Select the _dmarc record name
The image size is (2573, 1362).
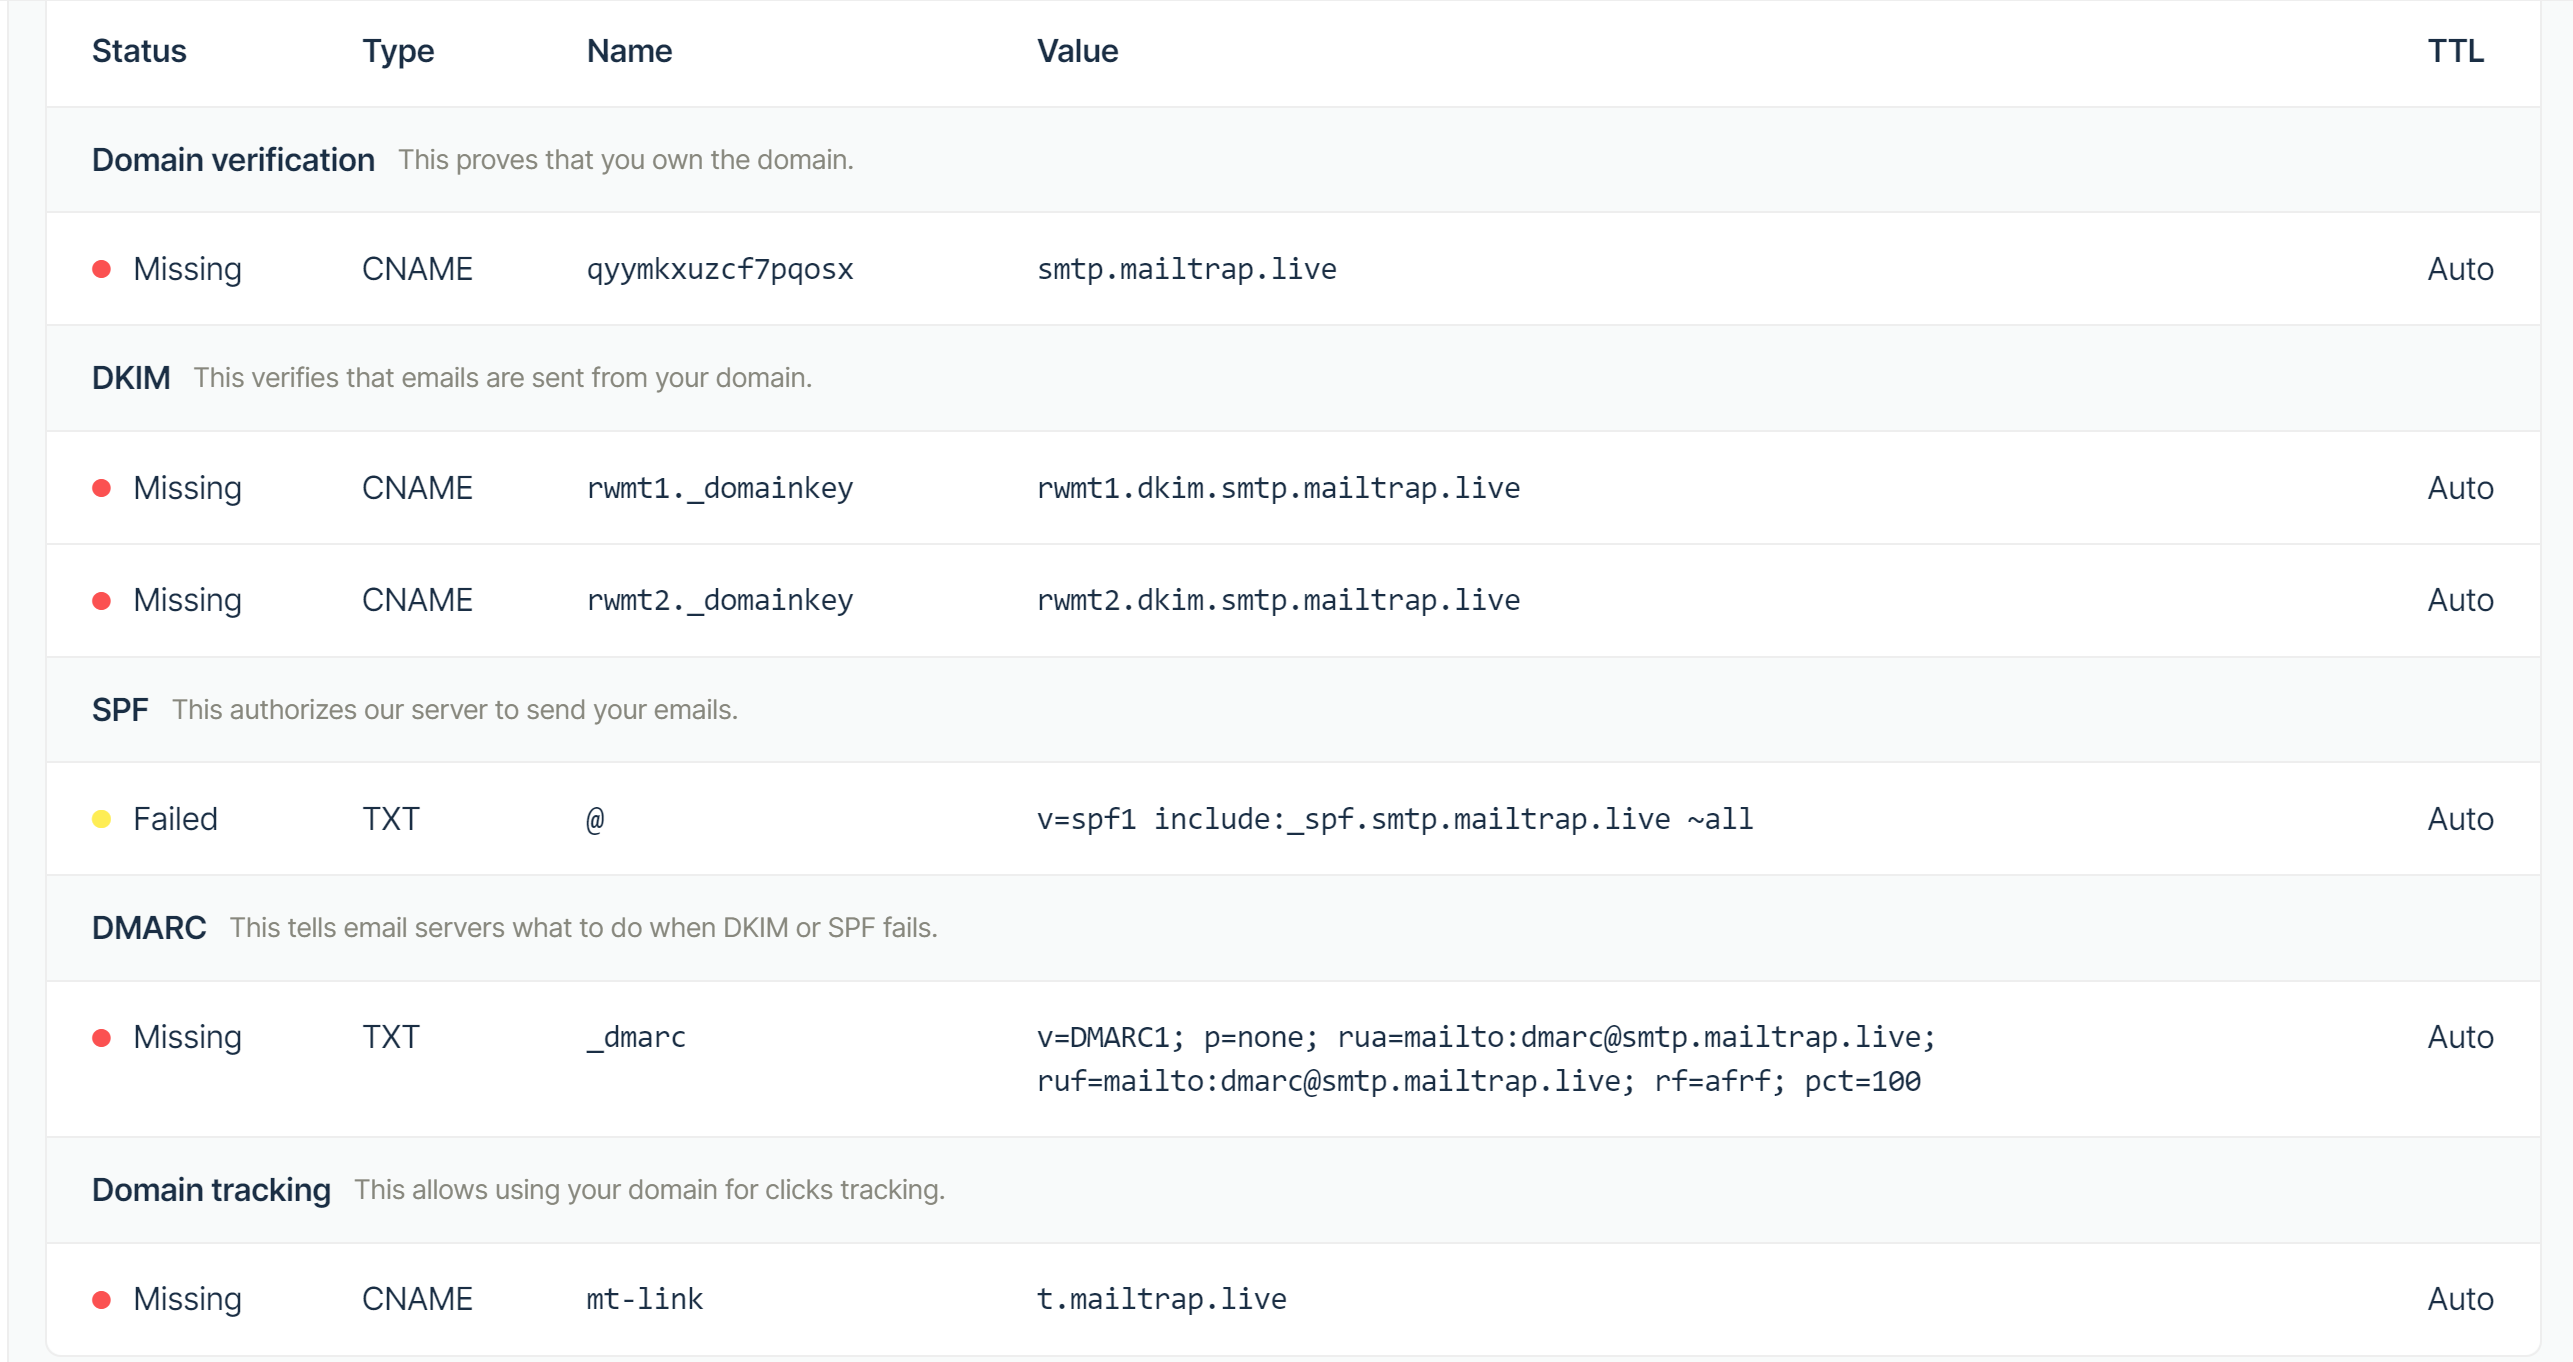(x=636, y=1038)
